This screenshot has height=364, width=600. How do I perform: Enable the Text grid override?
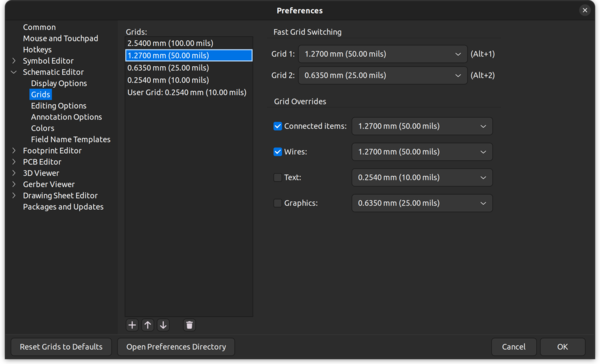[278, 178]
